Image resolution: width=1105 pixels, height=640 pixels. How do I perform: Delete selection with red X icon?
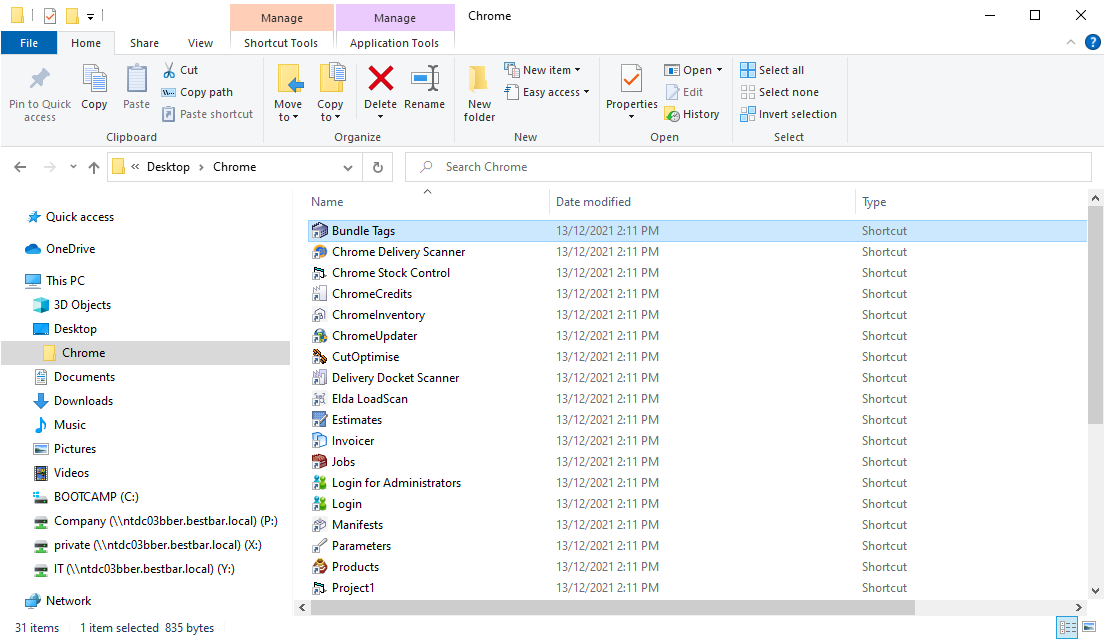(x=381, y=78)
